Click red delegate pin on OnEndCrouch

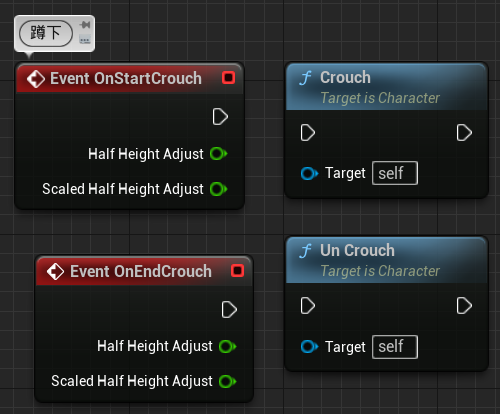[x=238, y=270]
